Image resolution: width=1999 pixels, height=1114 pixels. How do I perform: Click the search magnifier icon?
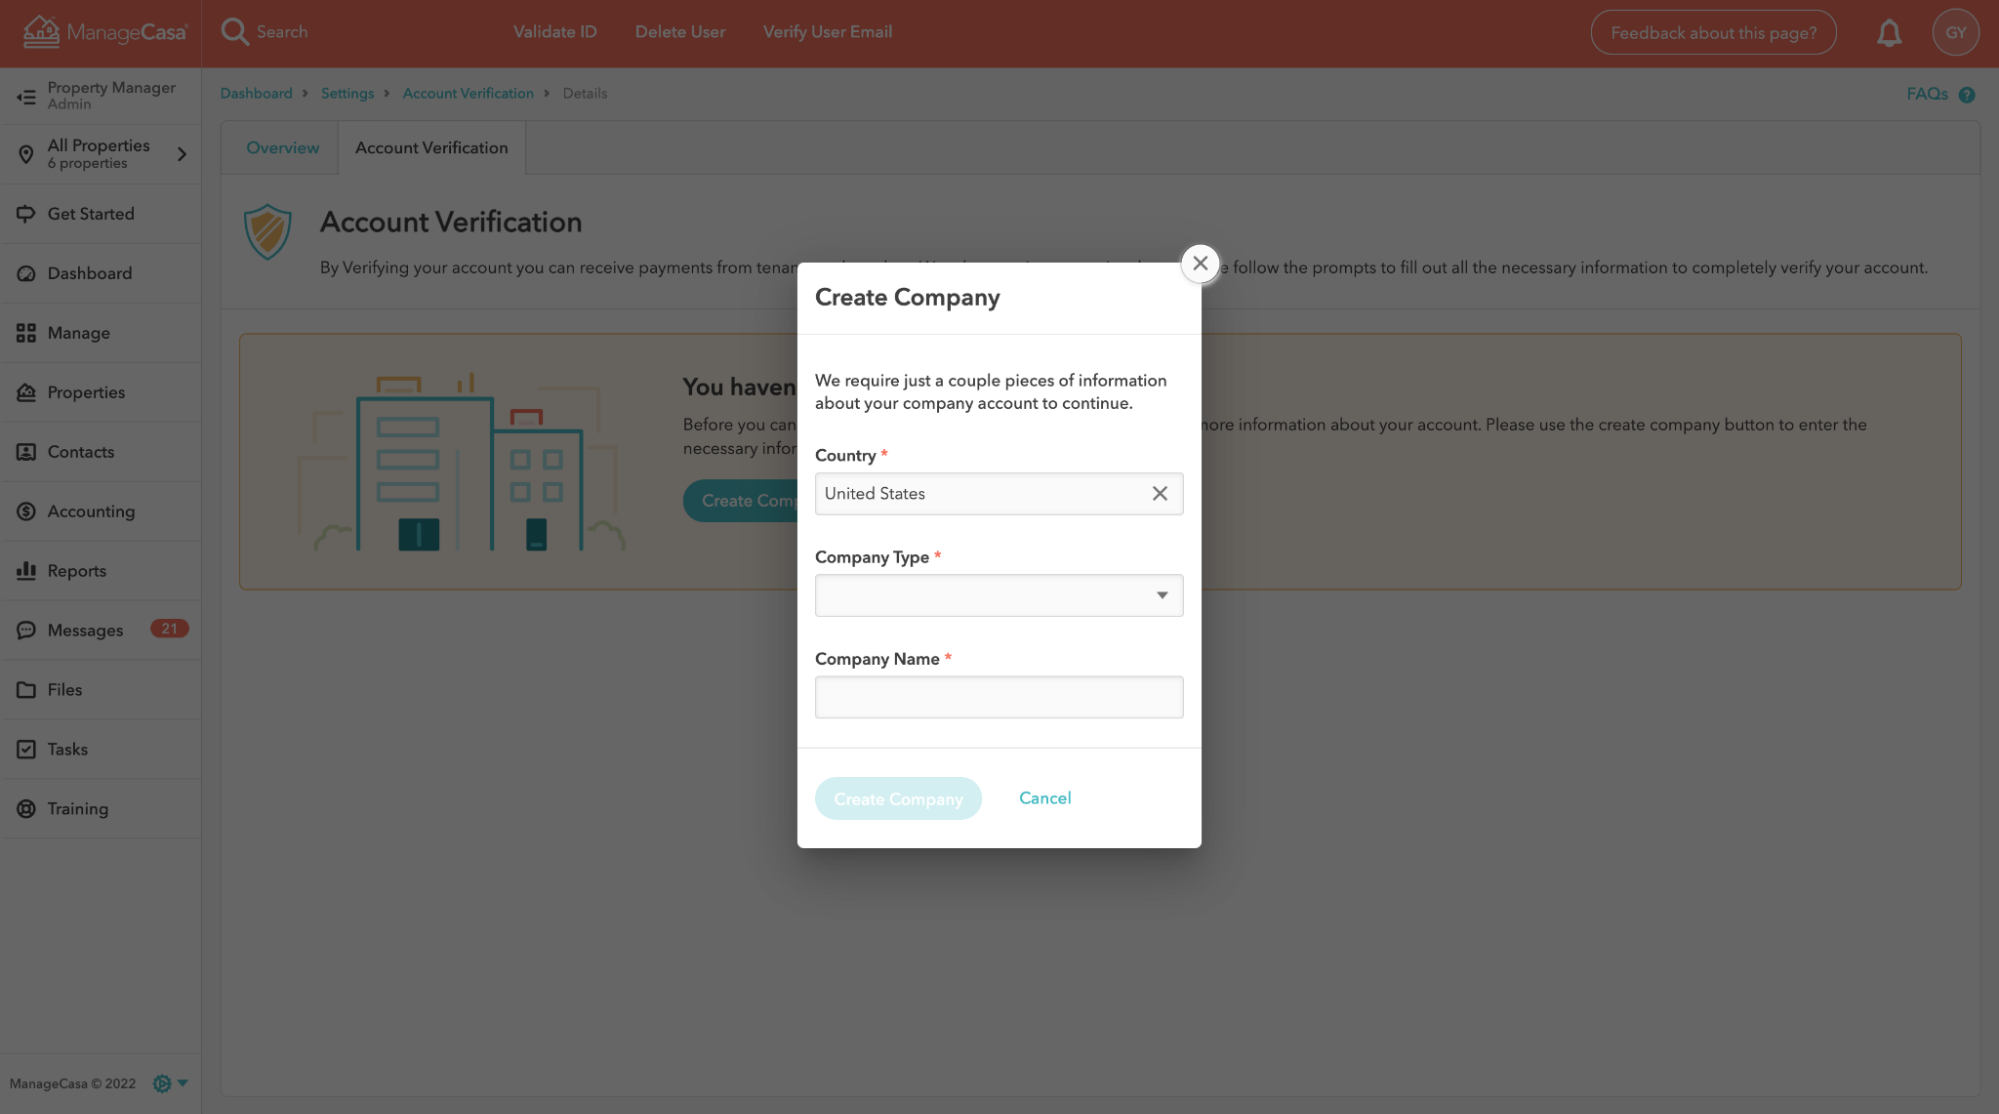[x=234, y=32]
